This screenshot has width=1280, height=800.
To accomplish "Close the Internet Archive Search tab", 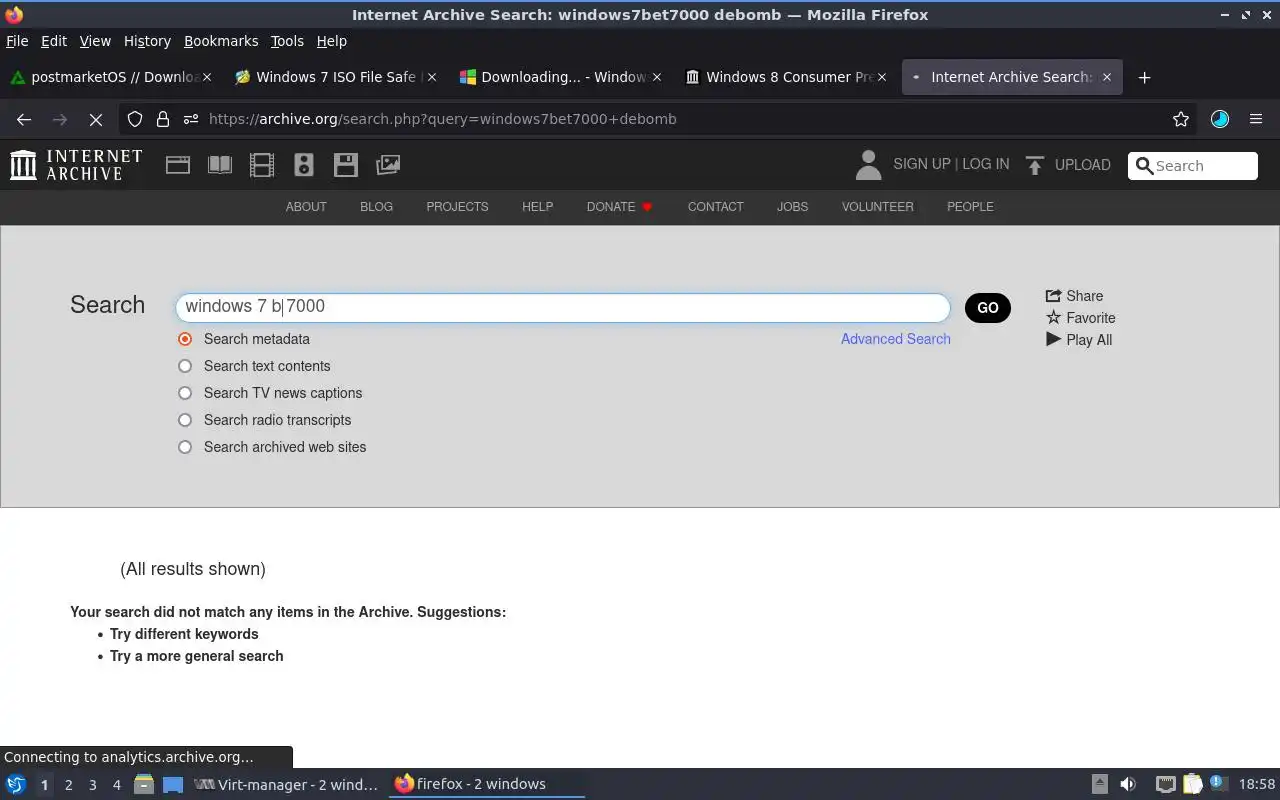I will tap(1107, 77).
